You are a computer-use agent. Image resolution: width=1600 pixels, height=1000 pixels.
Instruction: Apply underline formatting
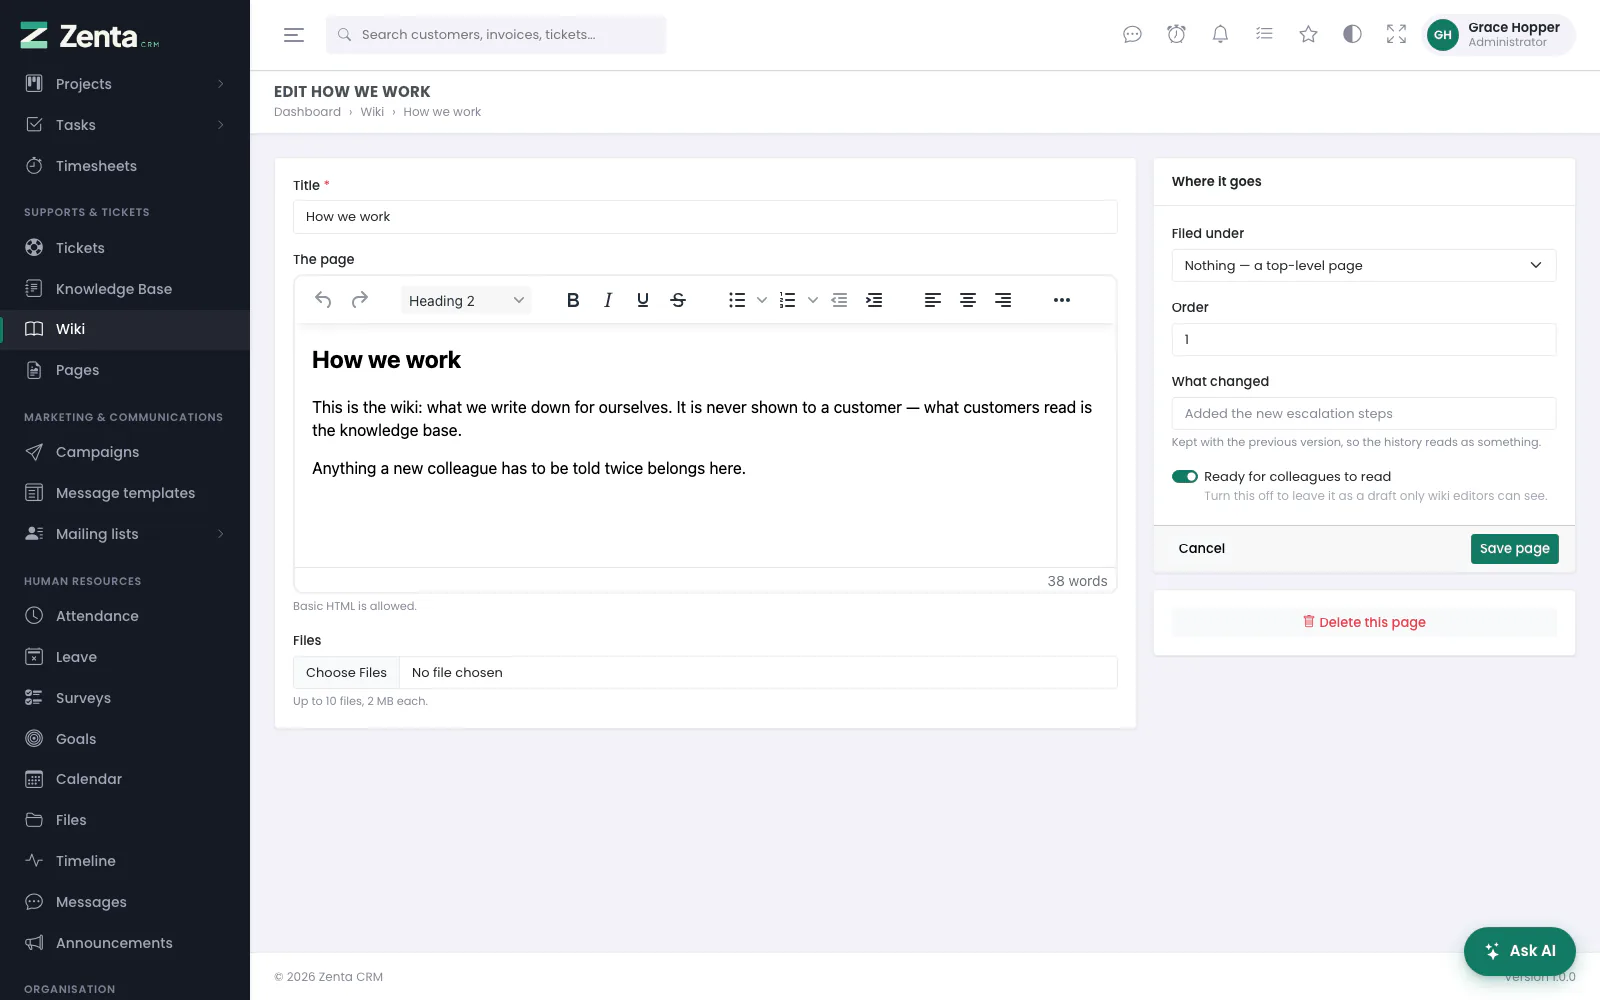point(643,300)
